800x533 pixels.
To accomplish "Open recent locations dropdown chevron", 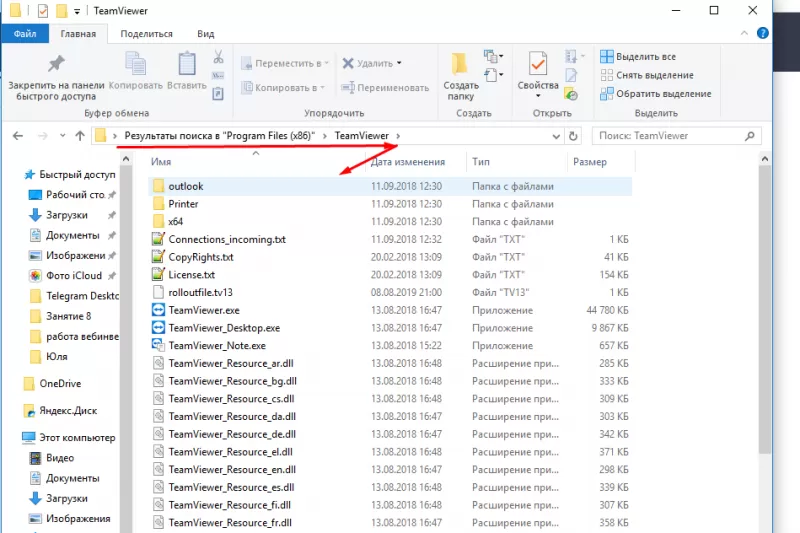I will (62, 136).
